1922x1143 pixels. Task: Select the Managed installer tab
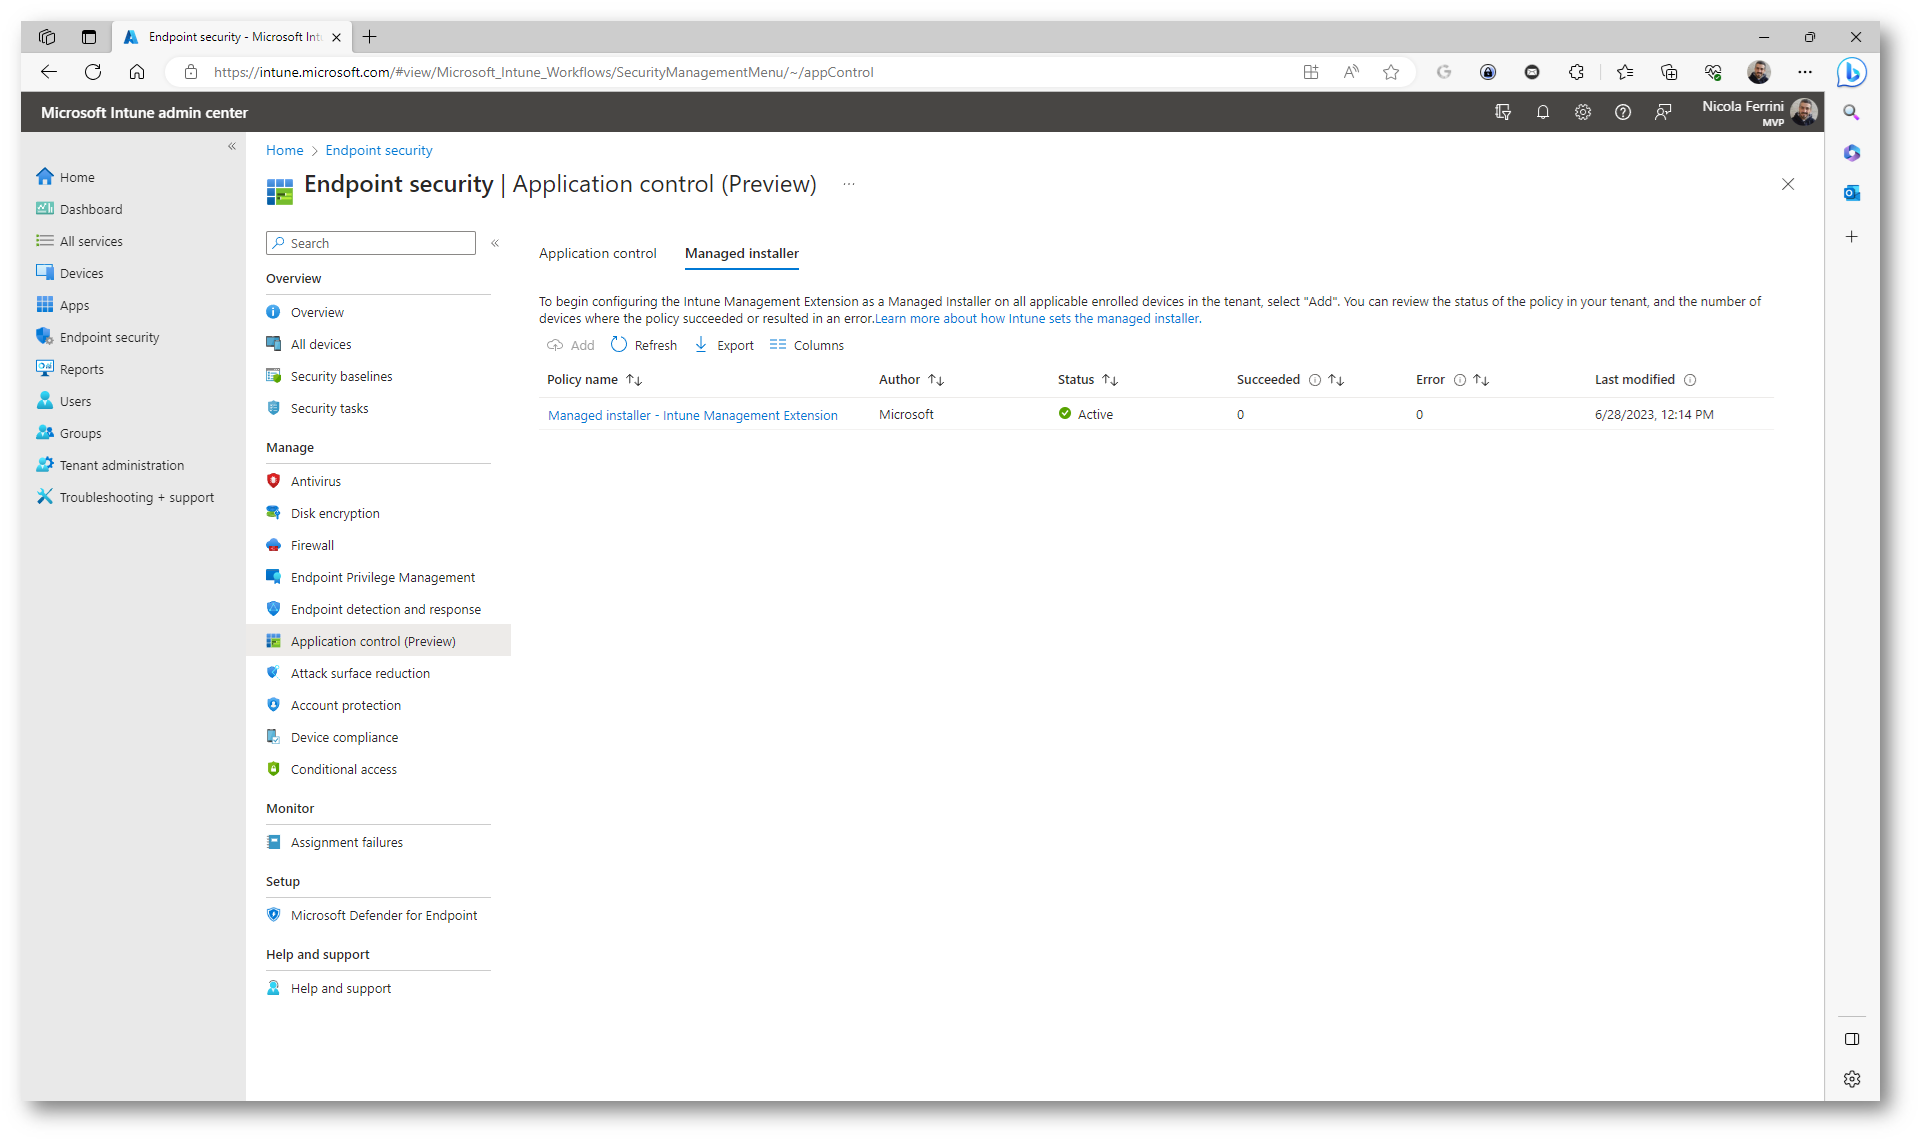coord(741,253)
